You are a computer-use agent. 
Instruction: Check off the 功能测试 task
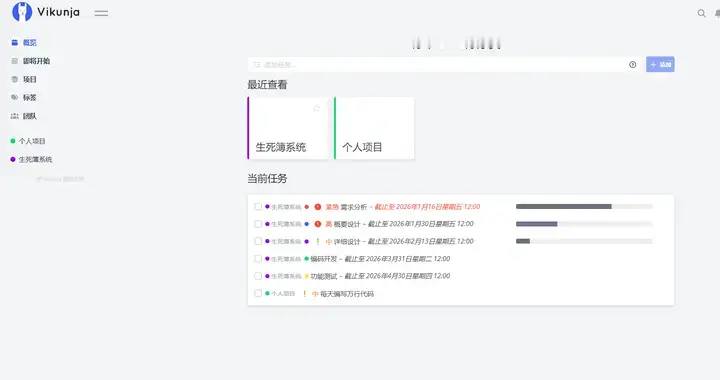click(x=258, y=276)
